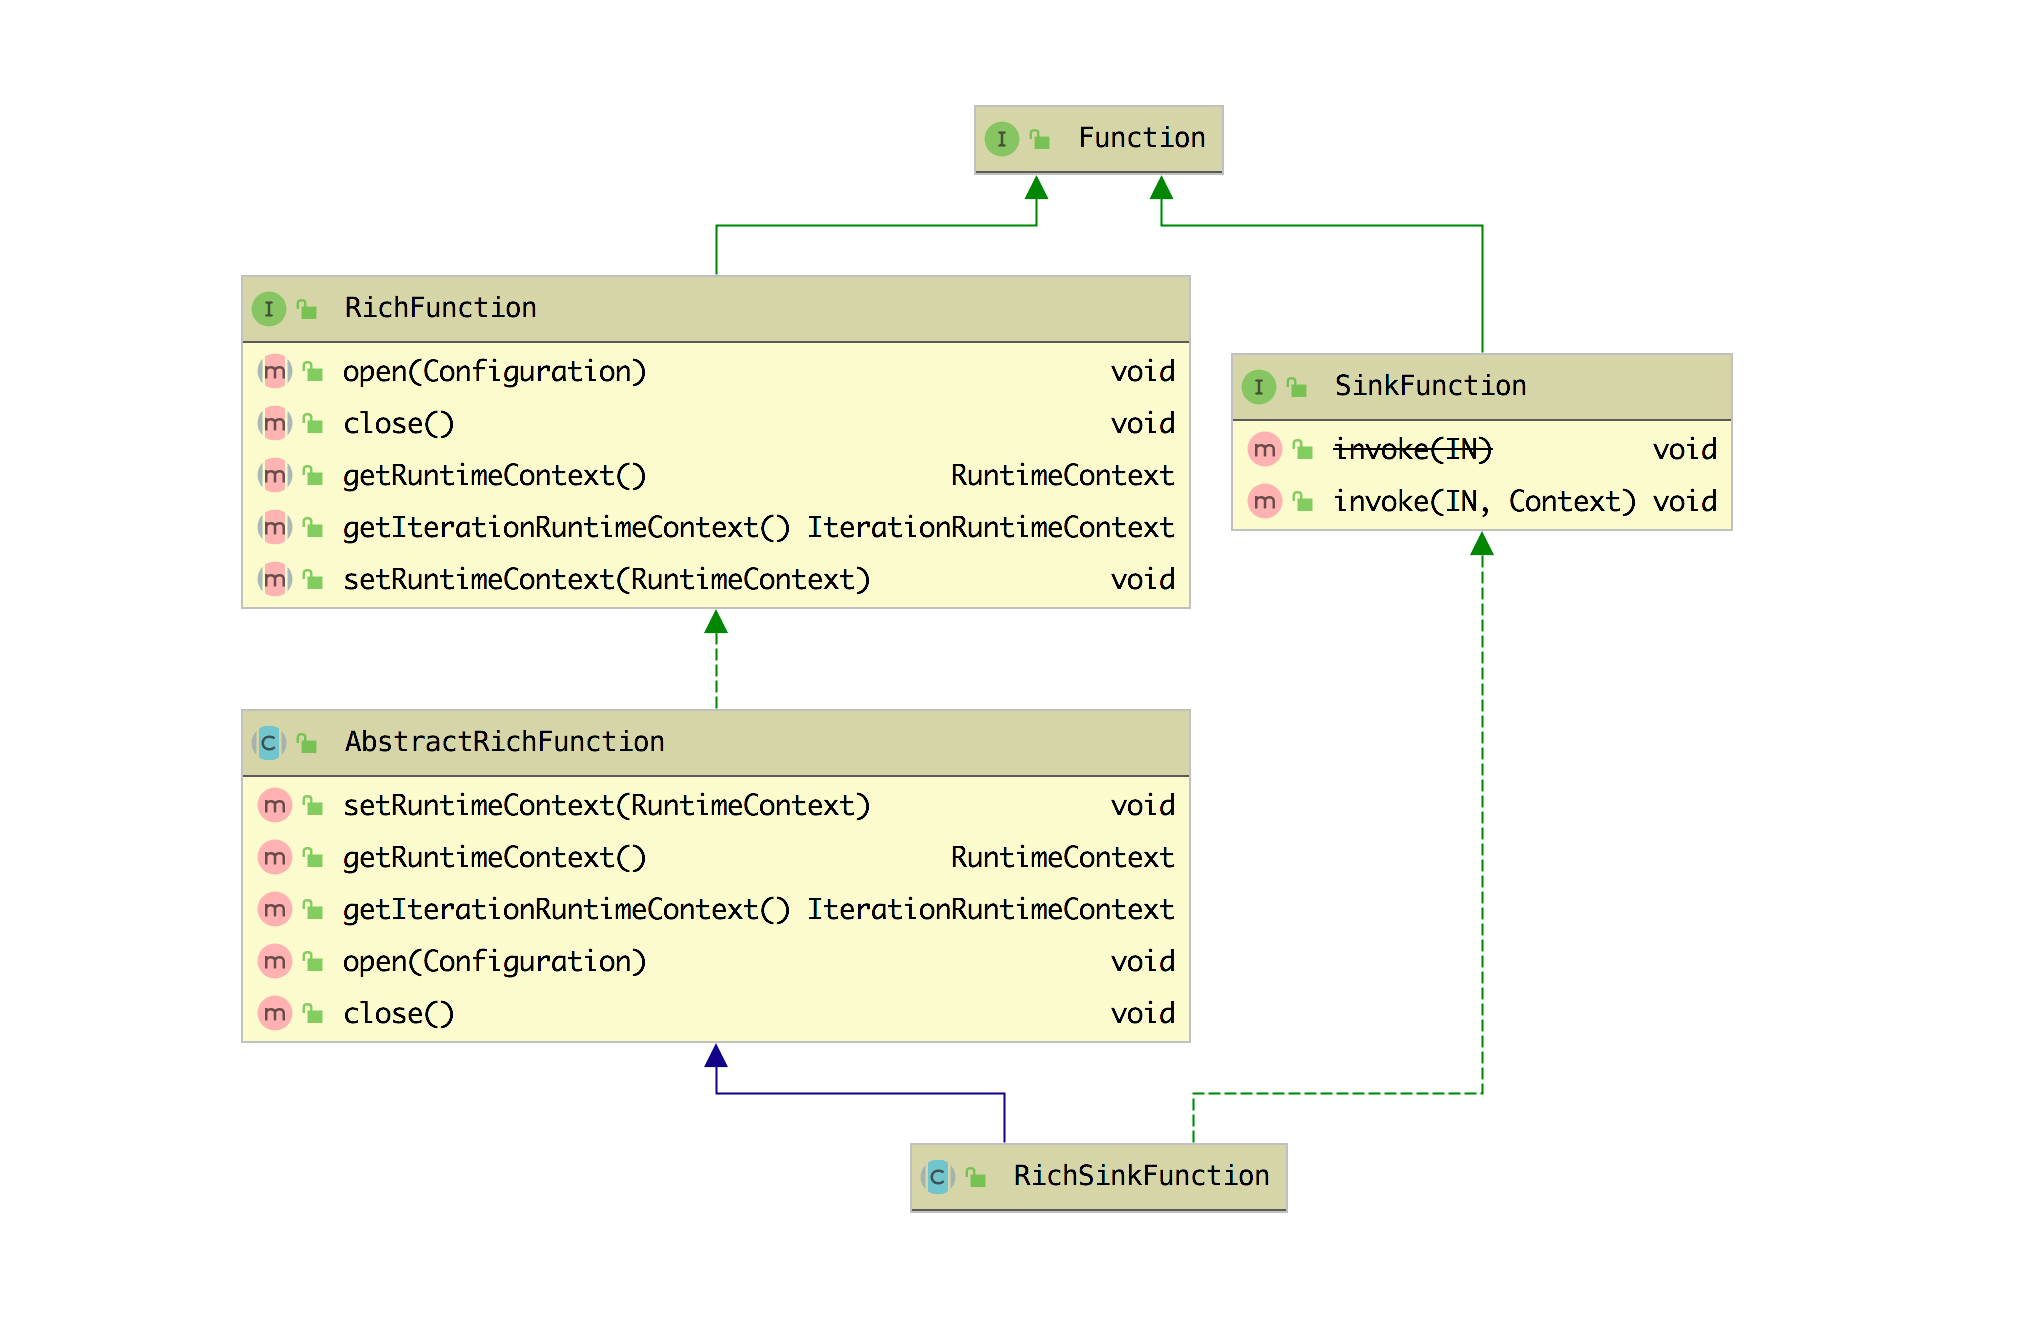This screenshot has width=2026, height=1320.
Task: Click method icon of RichFunction getRuntimeContext()
Action: pyautogui.click(x=274, y=476)
